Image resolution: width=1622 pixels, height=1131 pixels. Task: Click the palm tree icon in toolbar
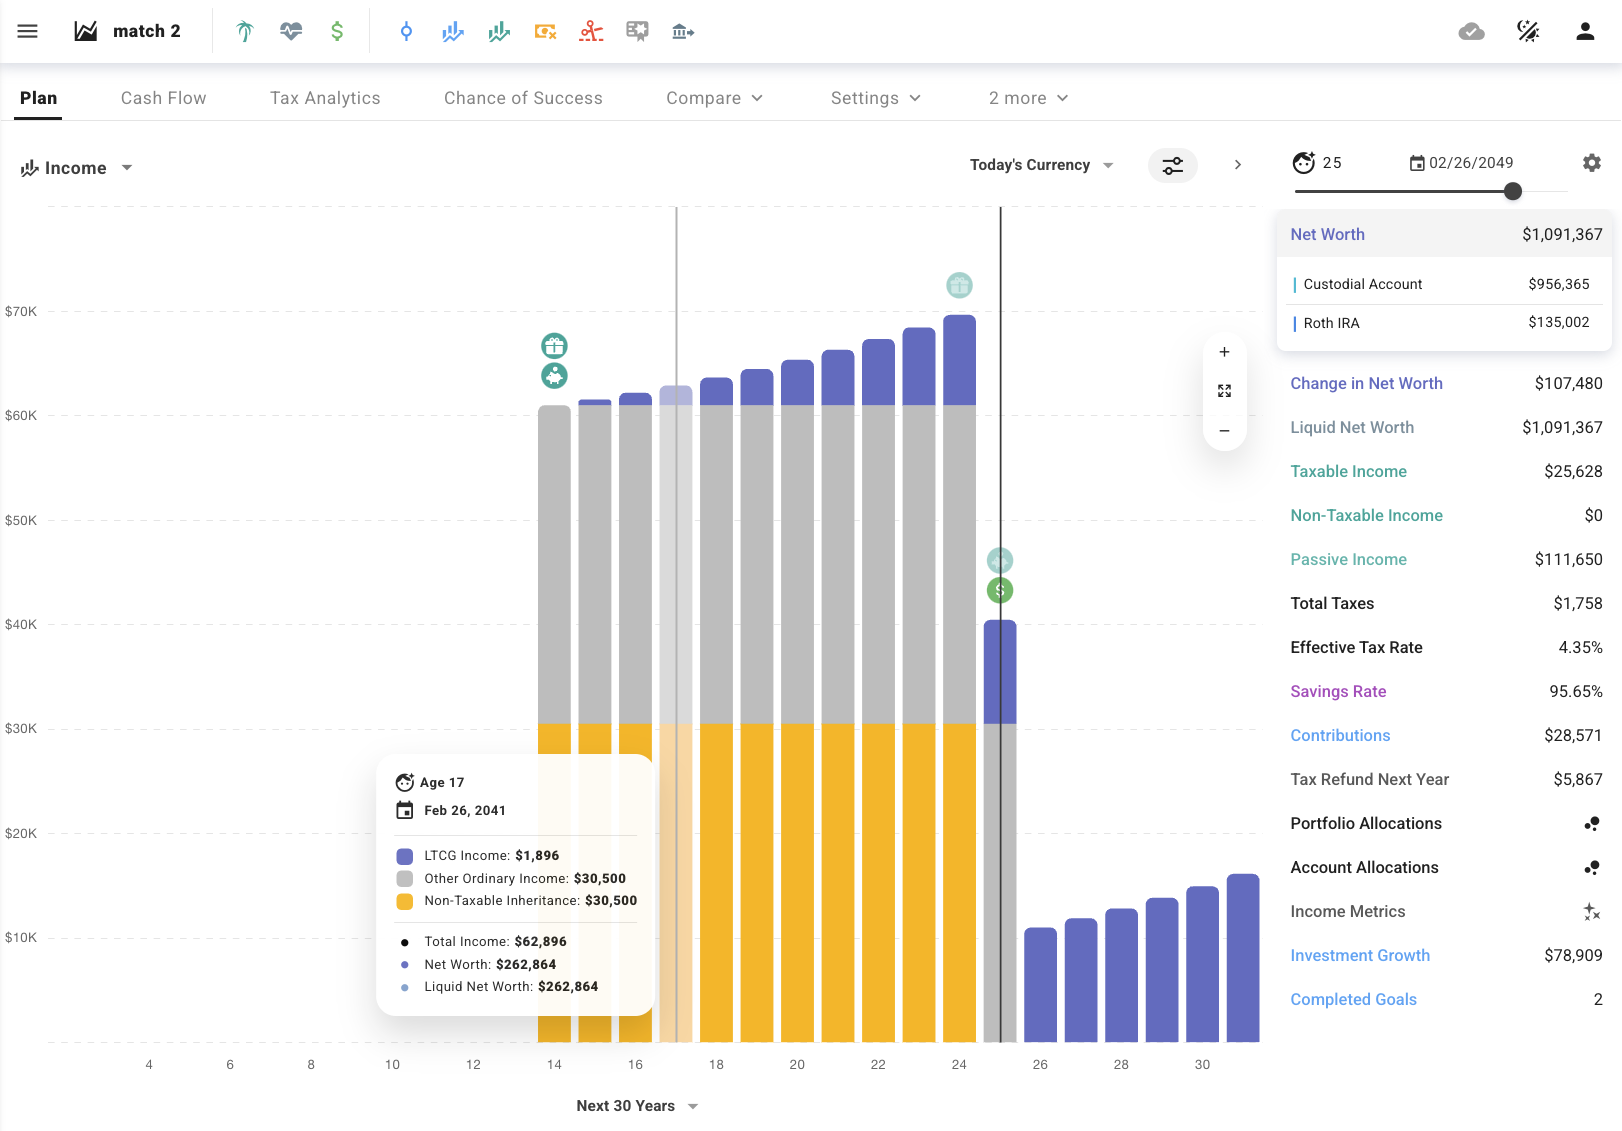245,31
